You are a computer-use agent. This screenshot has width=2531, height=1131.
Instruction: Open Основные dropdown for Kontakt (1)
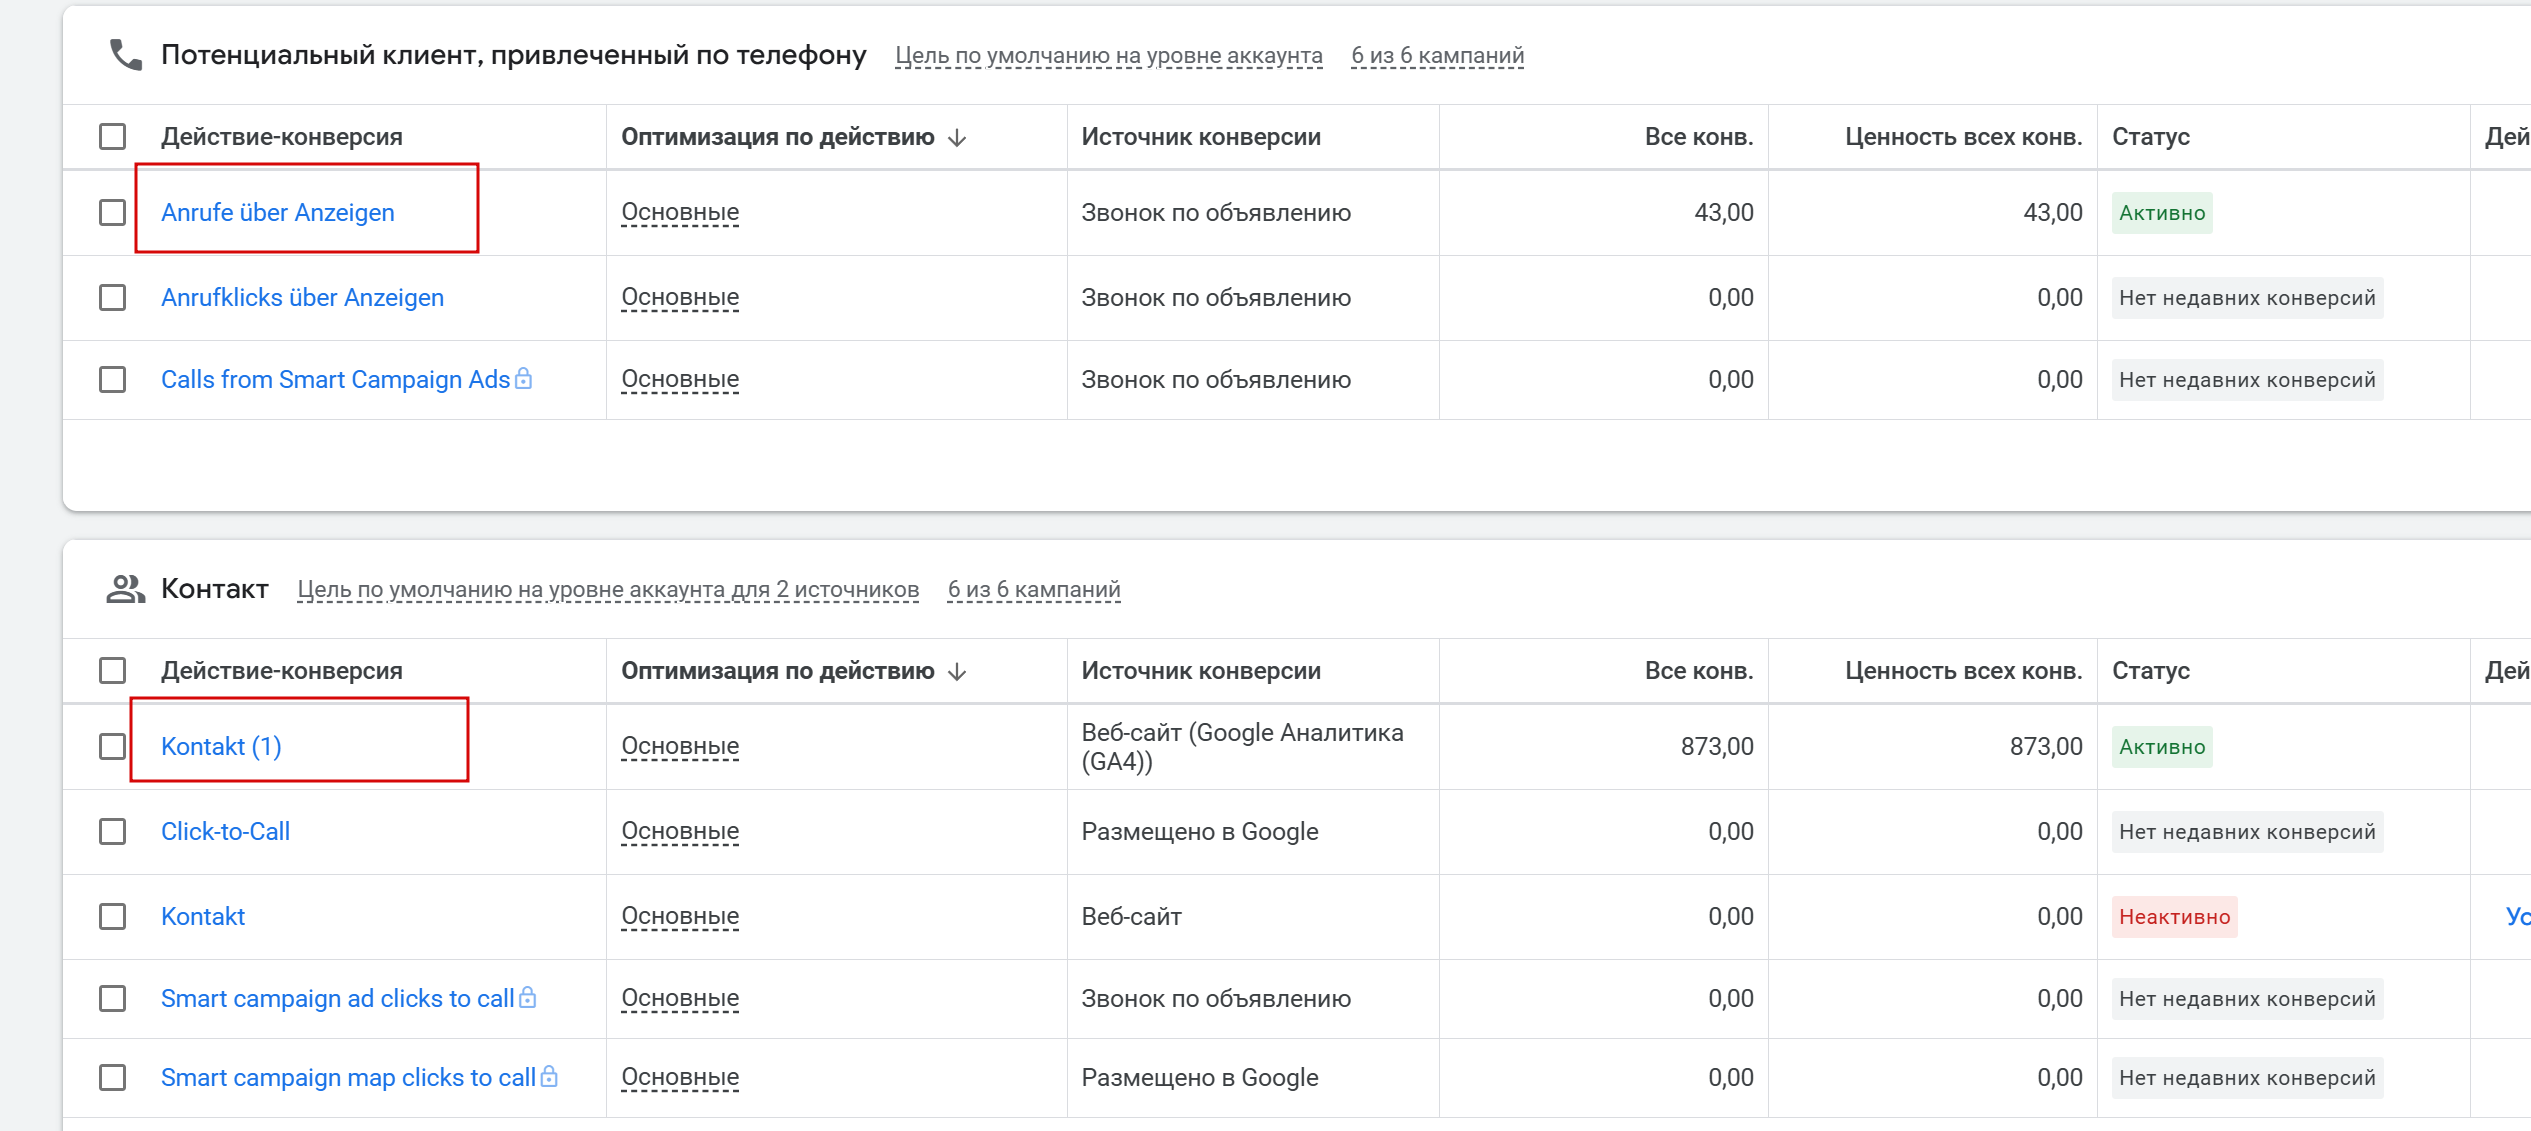(680, 747)
